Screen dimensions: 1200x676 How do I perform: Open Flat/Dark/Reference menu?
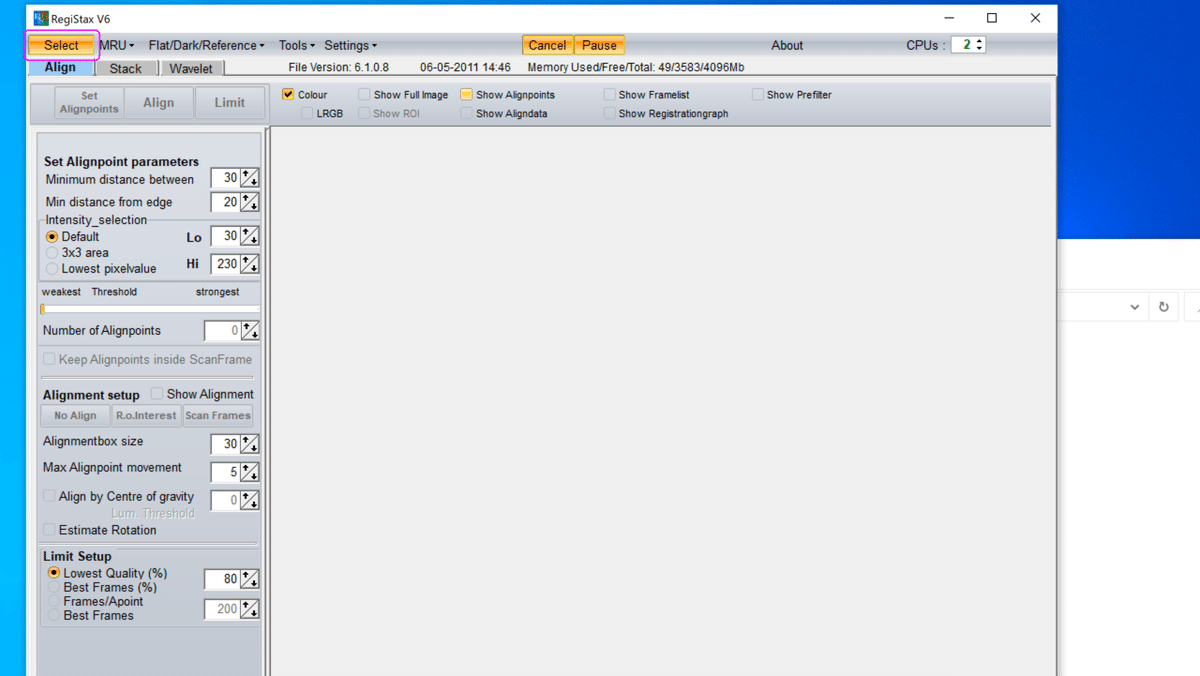click(x=206, y=45)
